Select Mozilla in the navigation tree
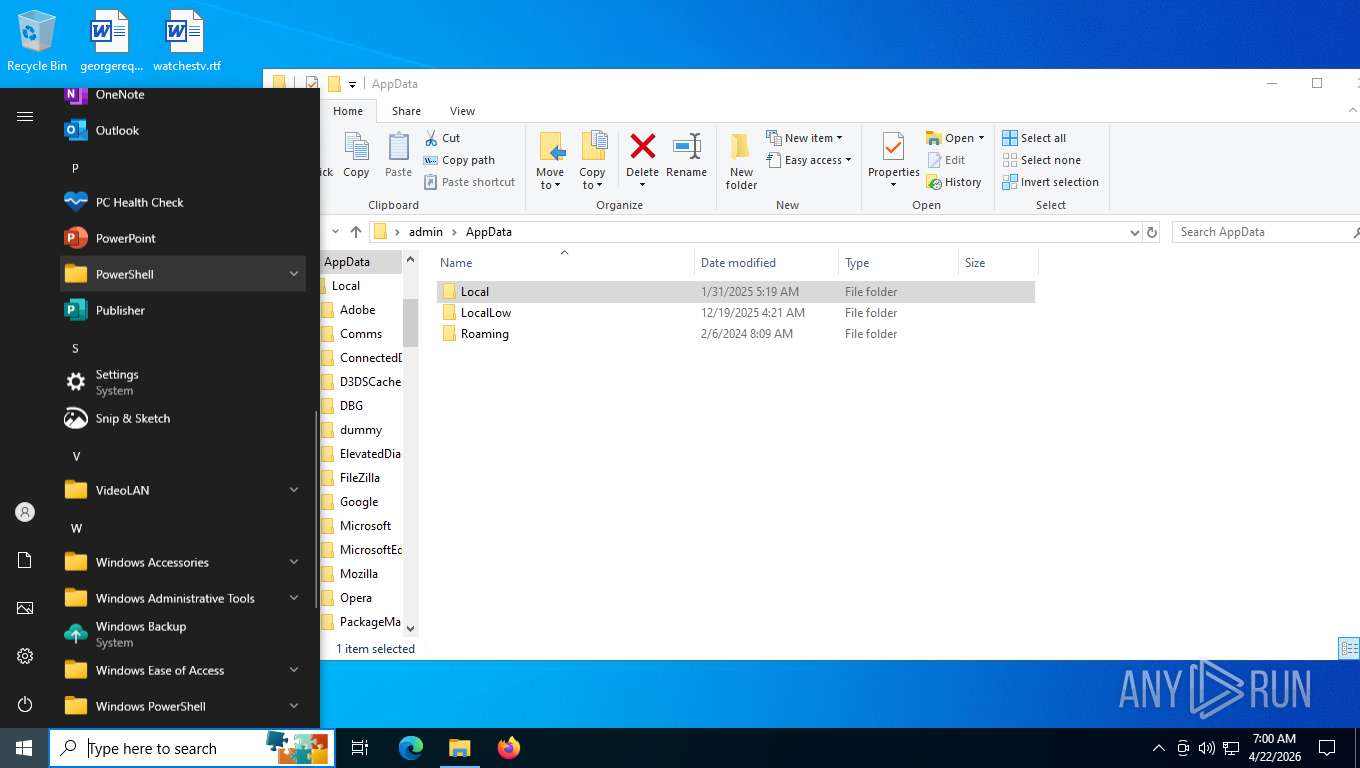 (x=359, y=574)
